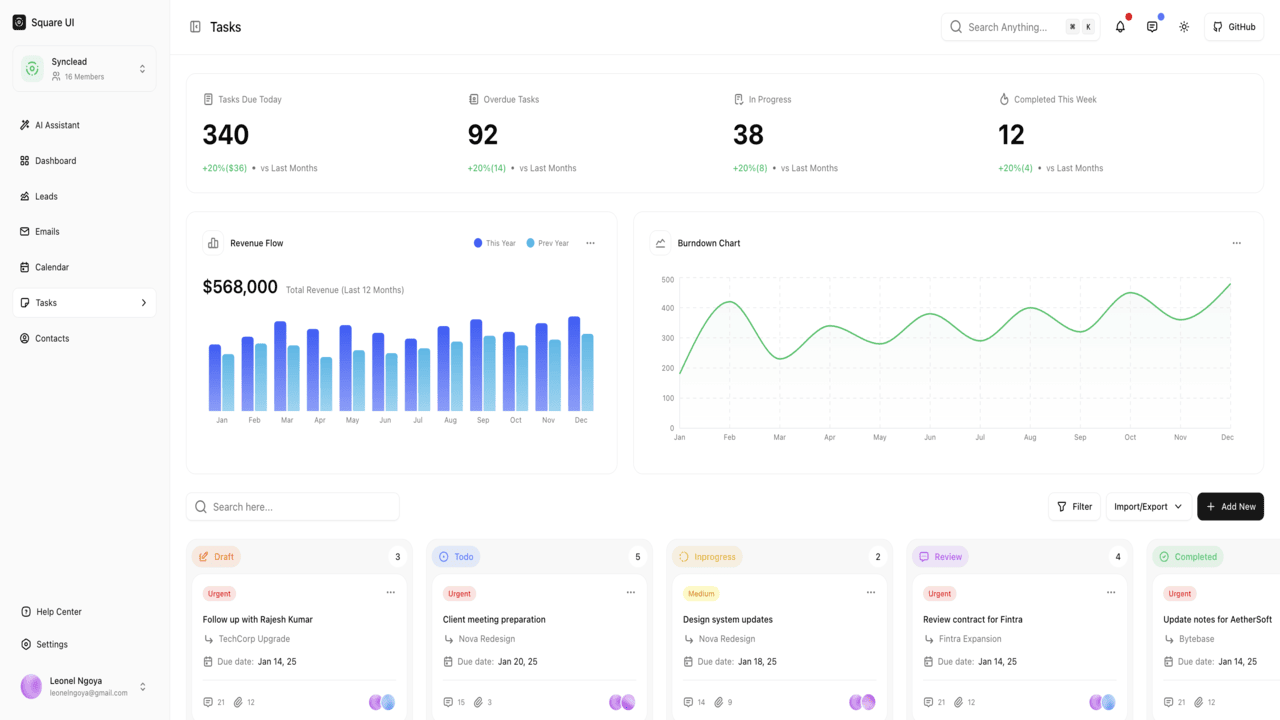Open Follow up with Rajesh Kumar task

[x=258, y=620]
